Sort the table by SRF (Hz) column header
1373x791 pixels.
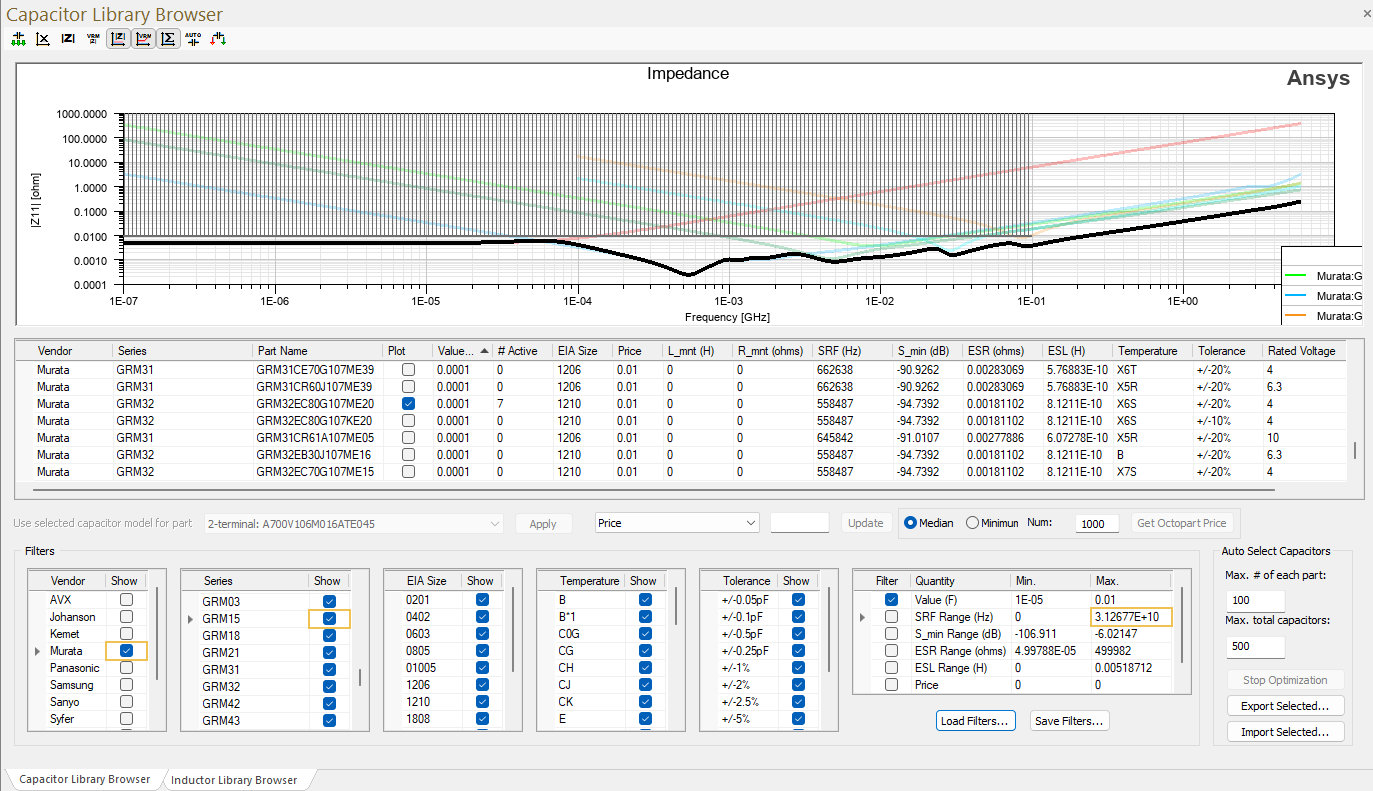click(852, 351)
